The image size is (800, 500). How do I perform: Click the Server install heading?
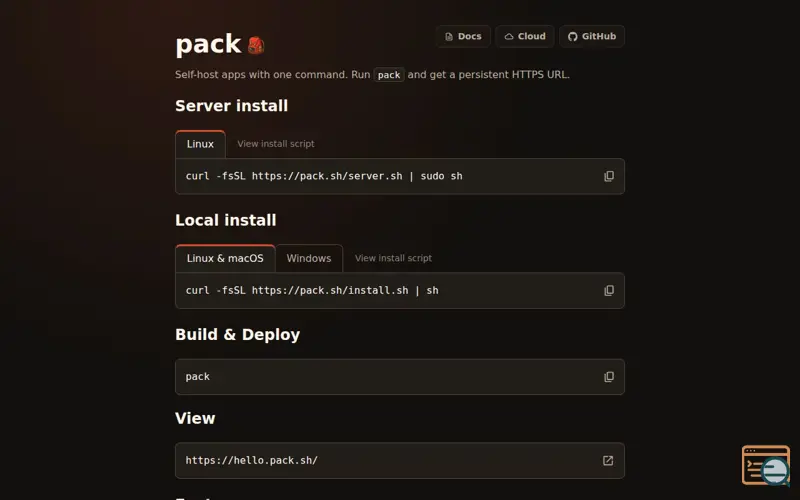pos(232,106)
